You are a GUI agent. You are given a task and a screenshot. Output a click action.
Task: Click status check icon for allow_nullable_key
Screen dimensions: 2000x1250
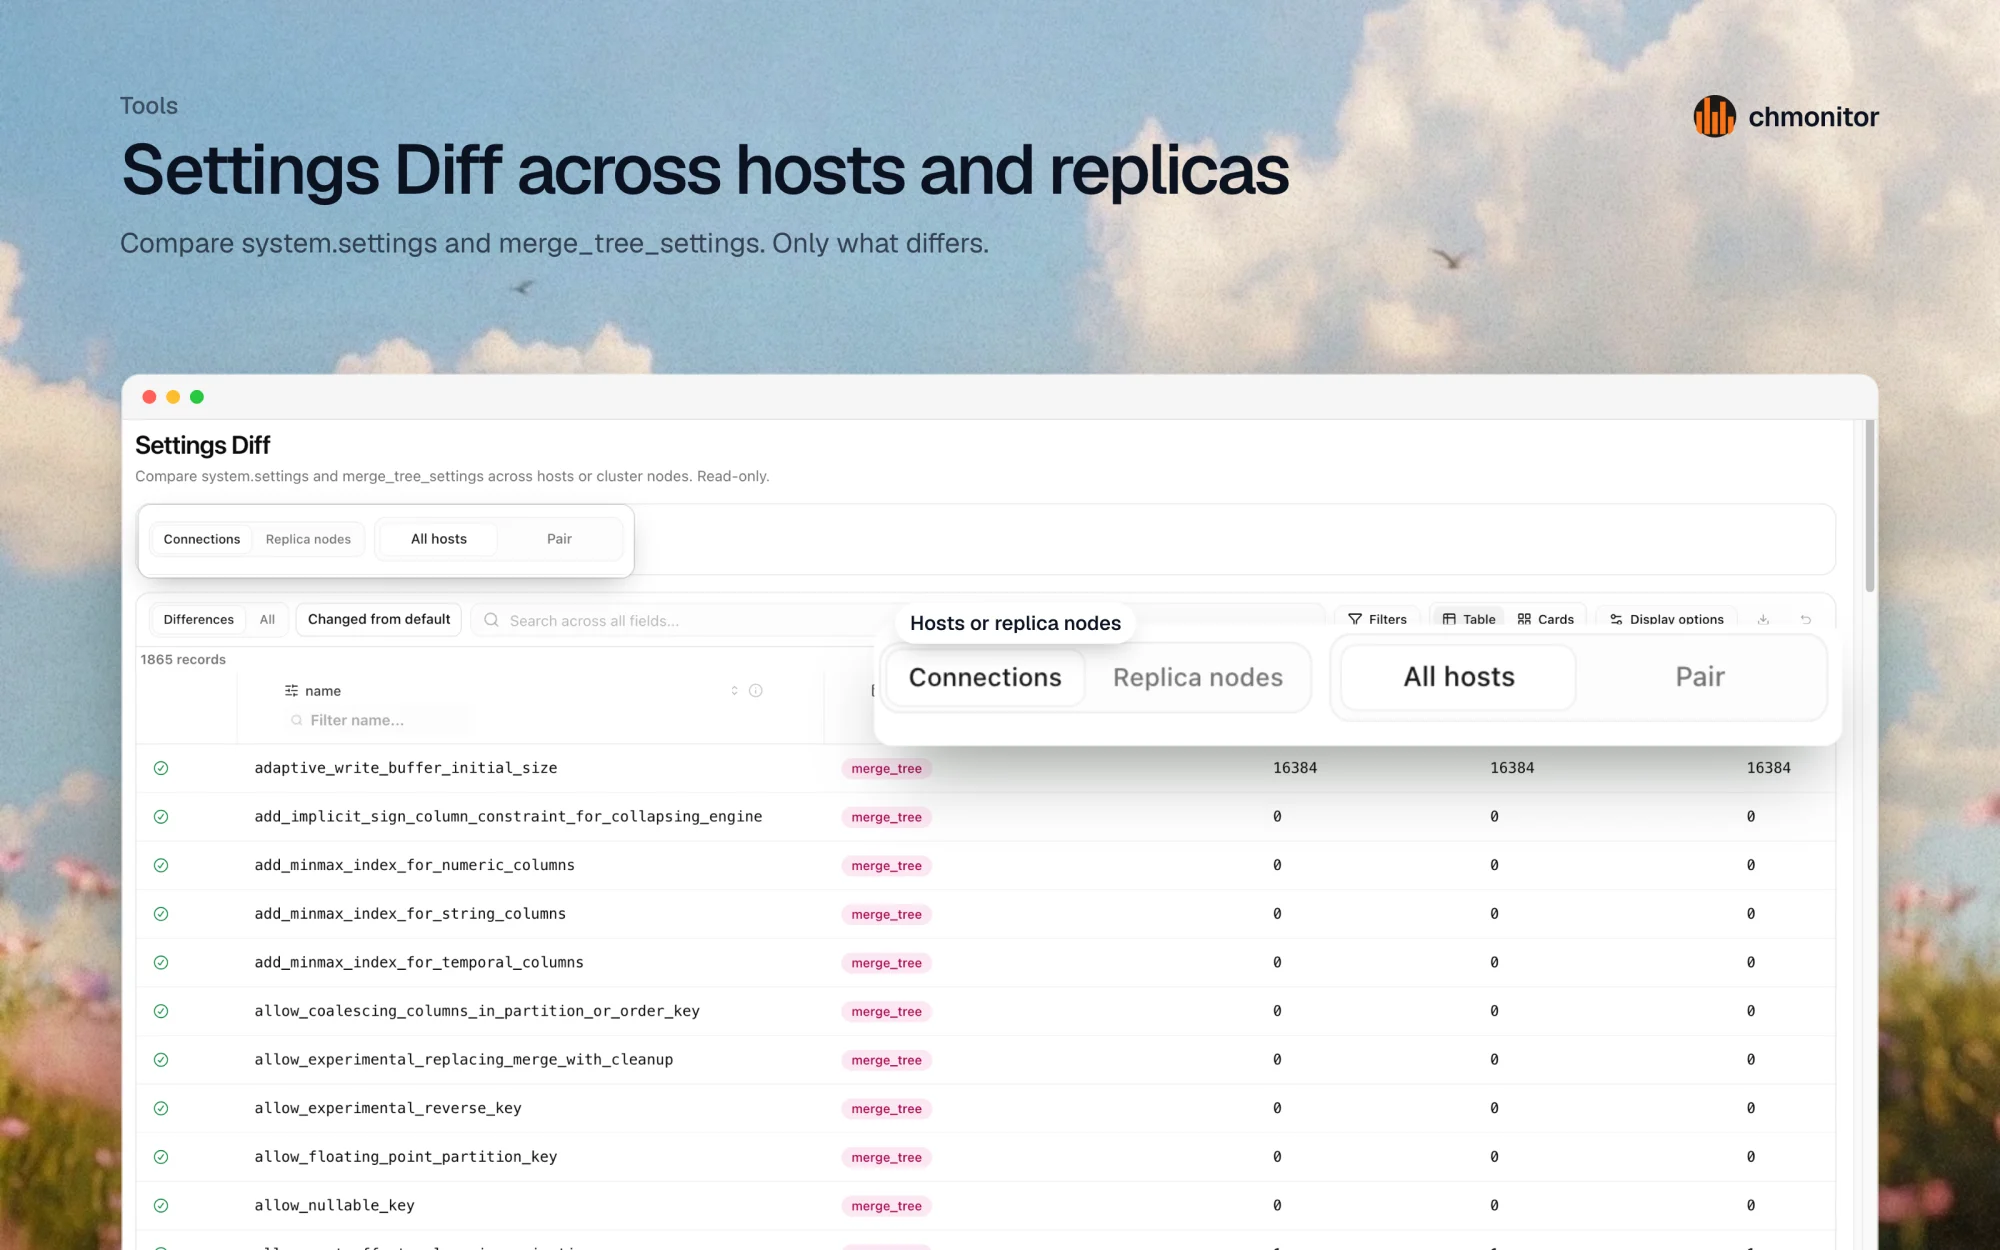(161, 1205)
